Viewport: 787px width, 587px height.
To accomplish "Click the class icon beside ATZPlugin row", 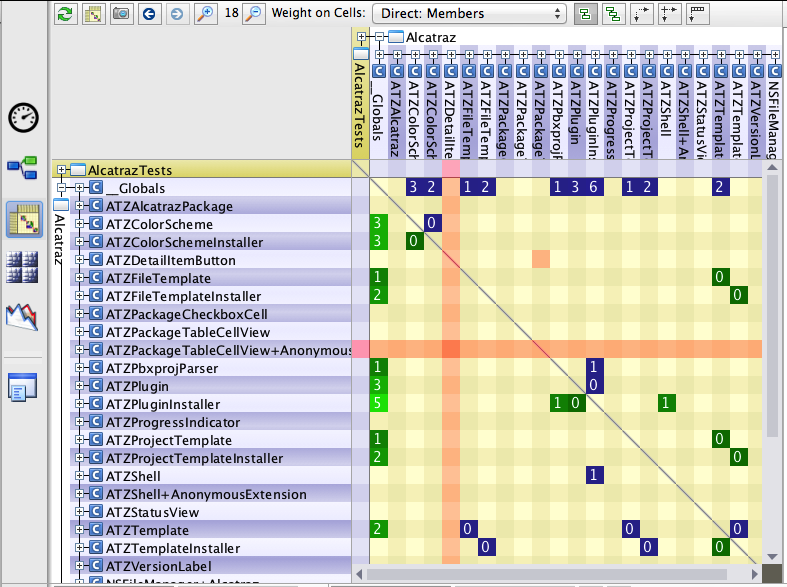I will click(x=96, y=386).
